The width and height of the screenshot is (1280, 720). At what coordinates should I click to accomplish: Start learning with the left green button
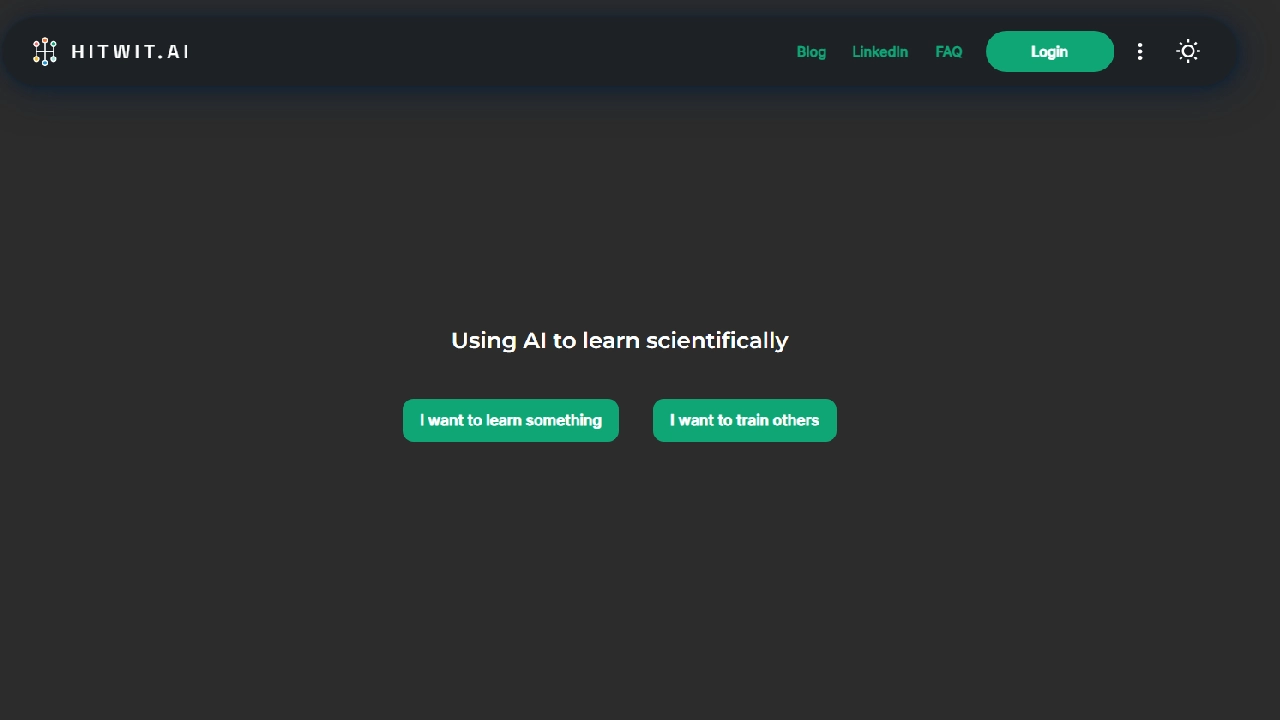[511, 420]
